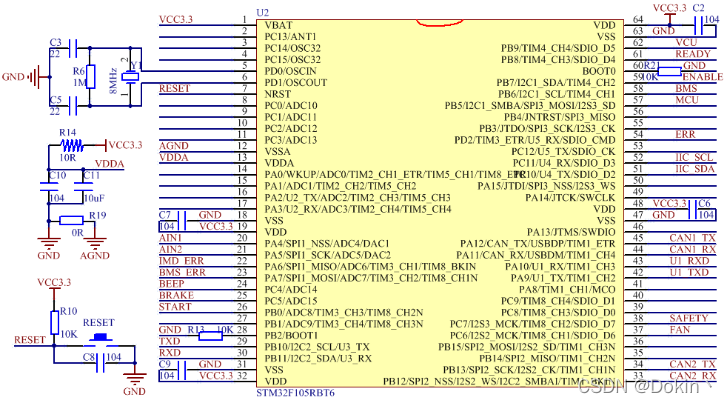The image size is (727, 403).
Task: Click the PA13/JTMS/SWDIO pin label
Action: (571, 232)
